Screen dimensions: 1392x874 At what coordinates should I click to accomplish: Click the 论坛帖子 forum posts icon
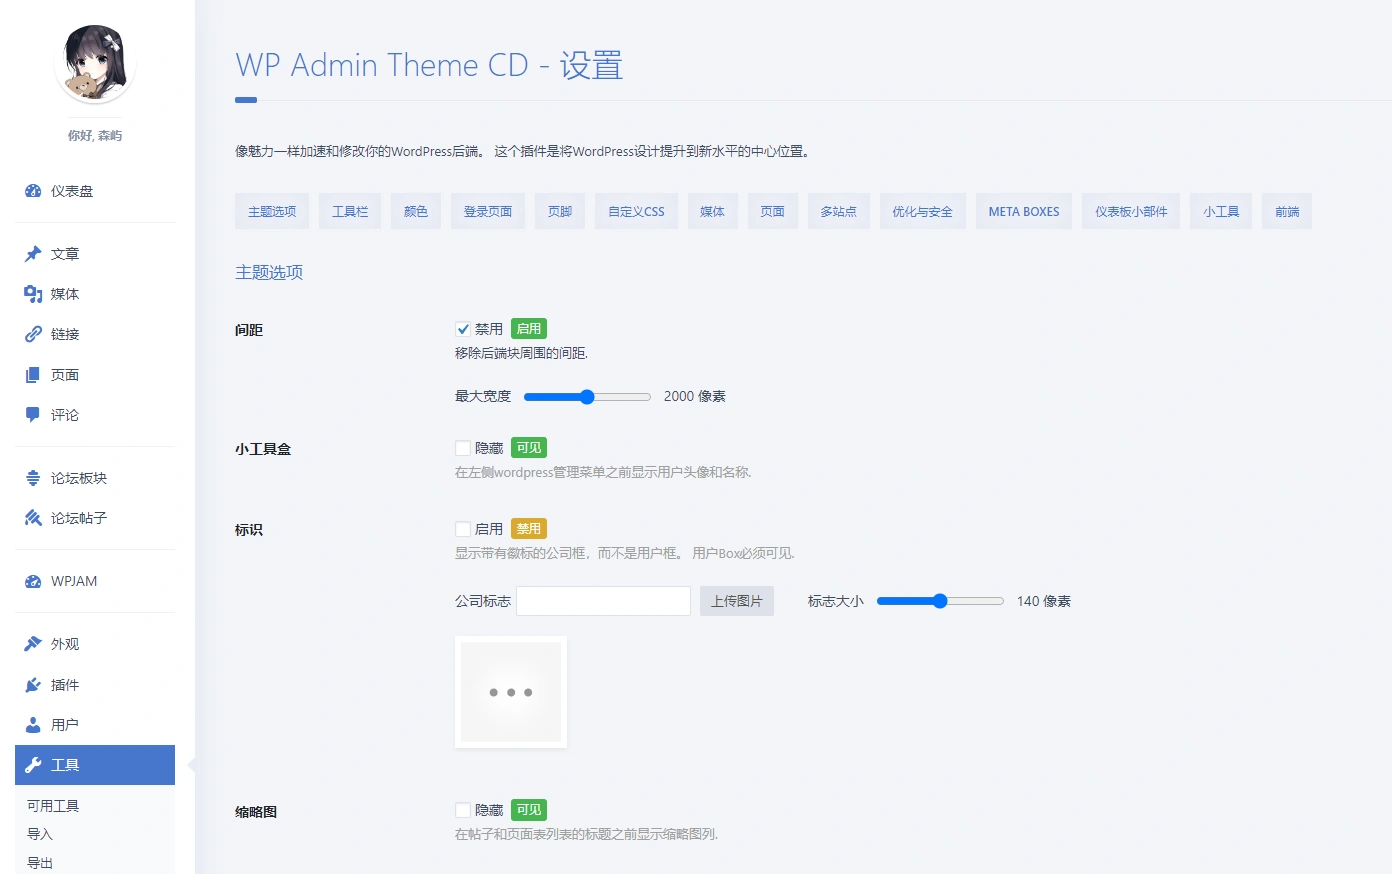[33, 518]
